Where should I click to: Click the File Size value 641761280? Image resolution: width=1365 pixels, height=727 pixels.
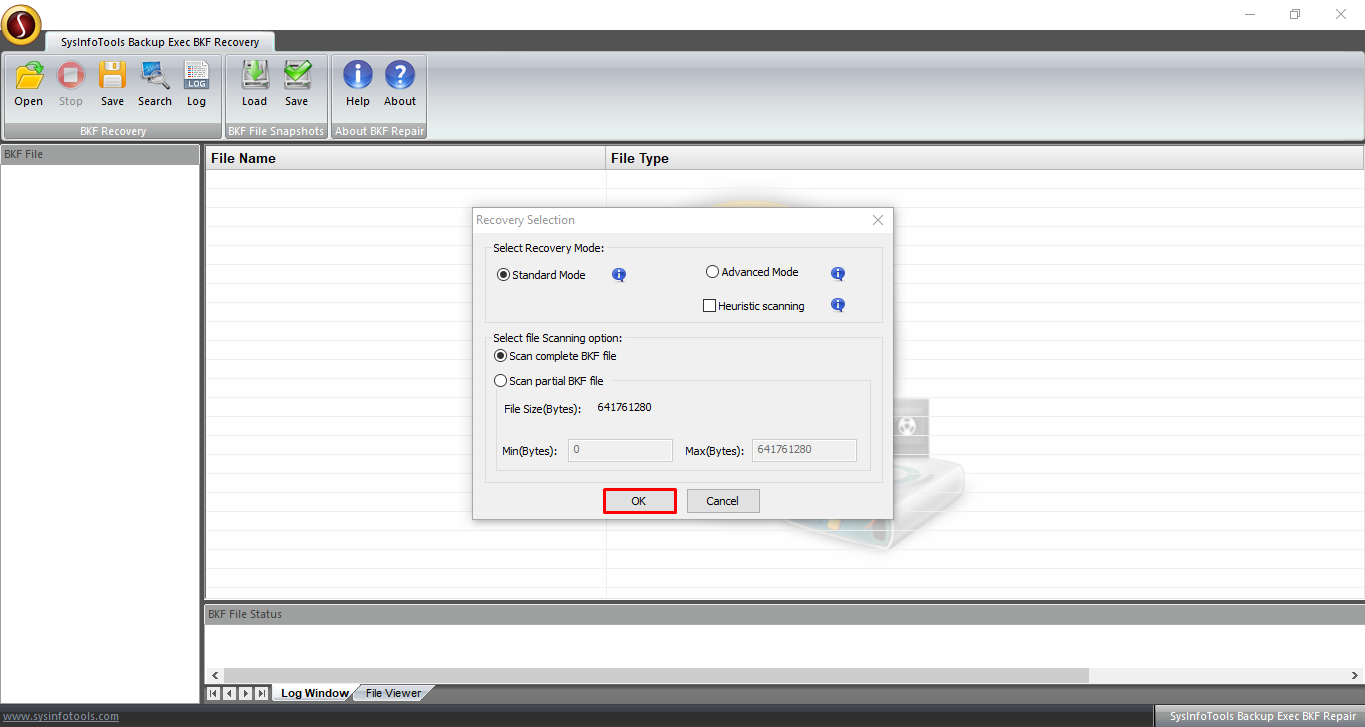pyautogui.click(x=625, y=407)
